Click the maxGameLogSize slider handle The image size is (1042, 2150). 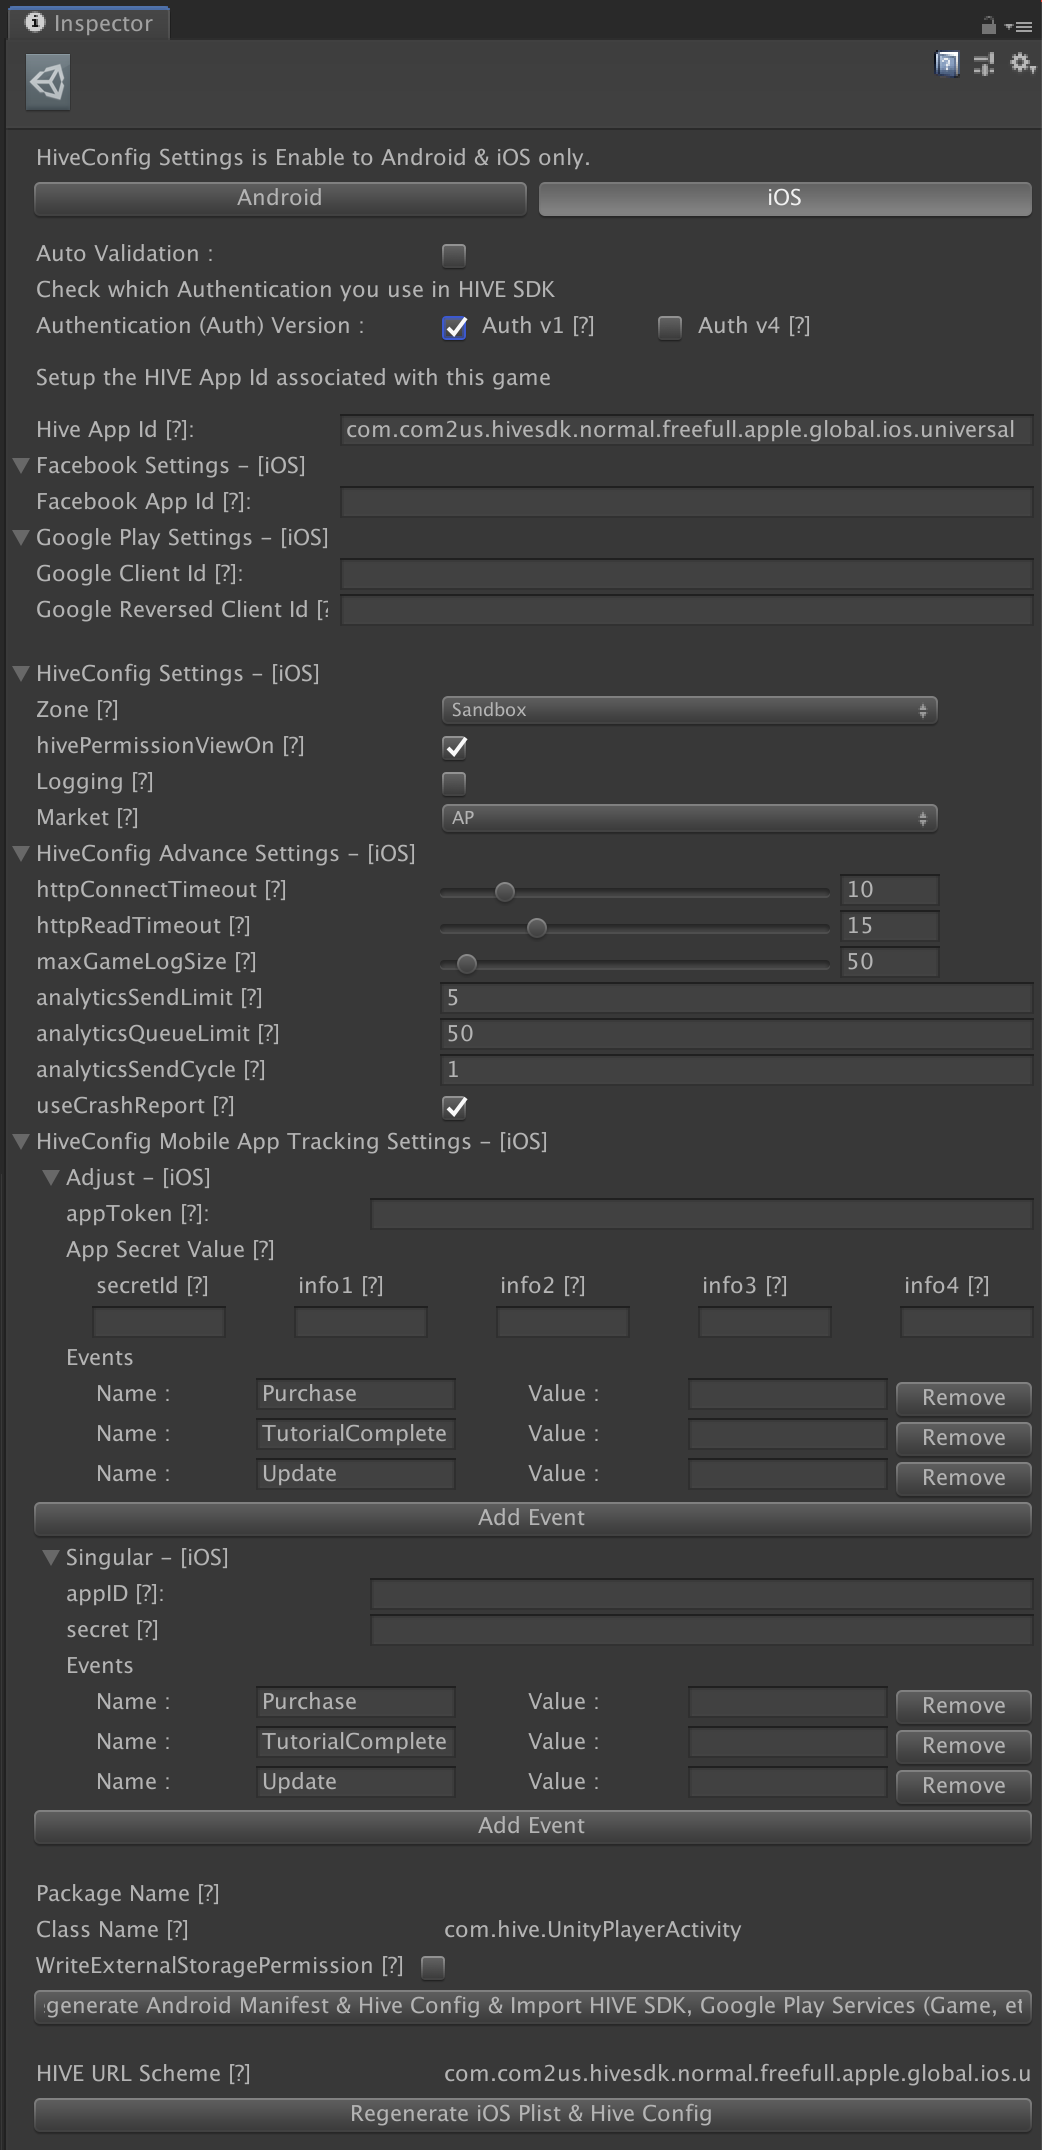466,963
